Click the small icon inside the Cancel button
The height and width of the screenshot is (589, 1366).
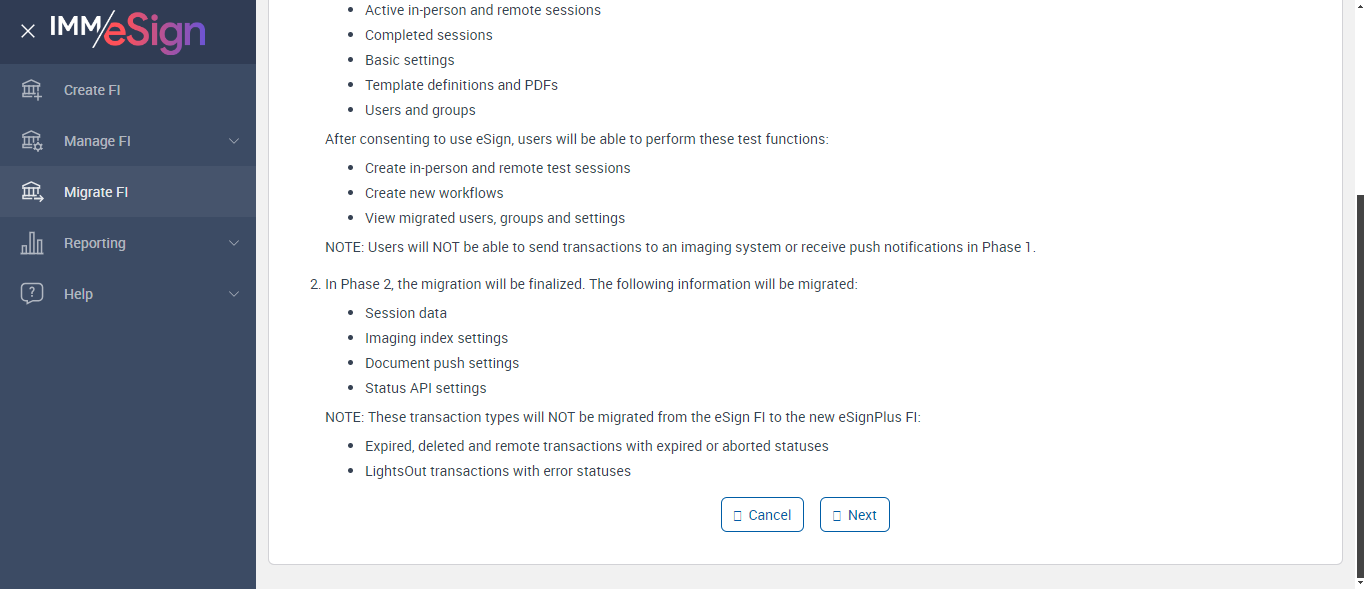(738, 516)
